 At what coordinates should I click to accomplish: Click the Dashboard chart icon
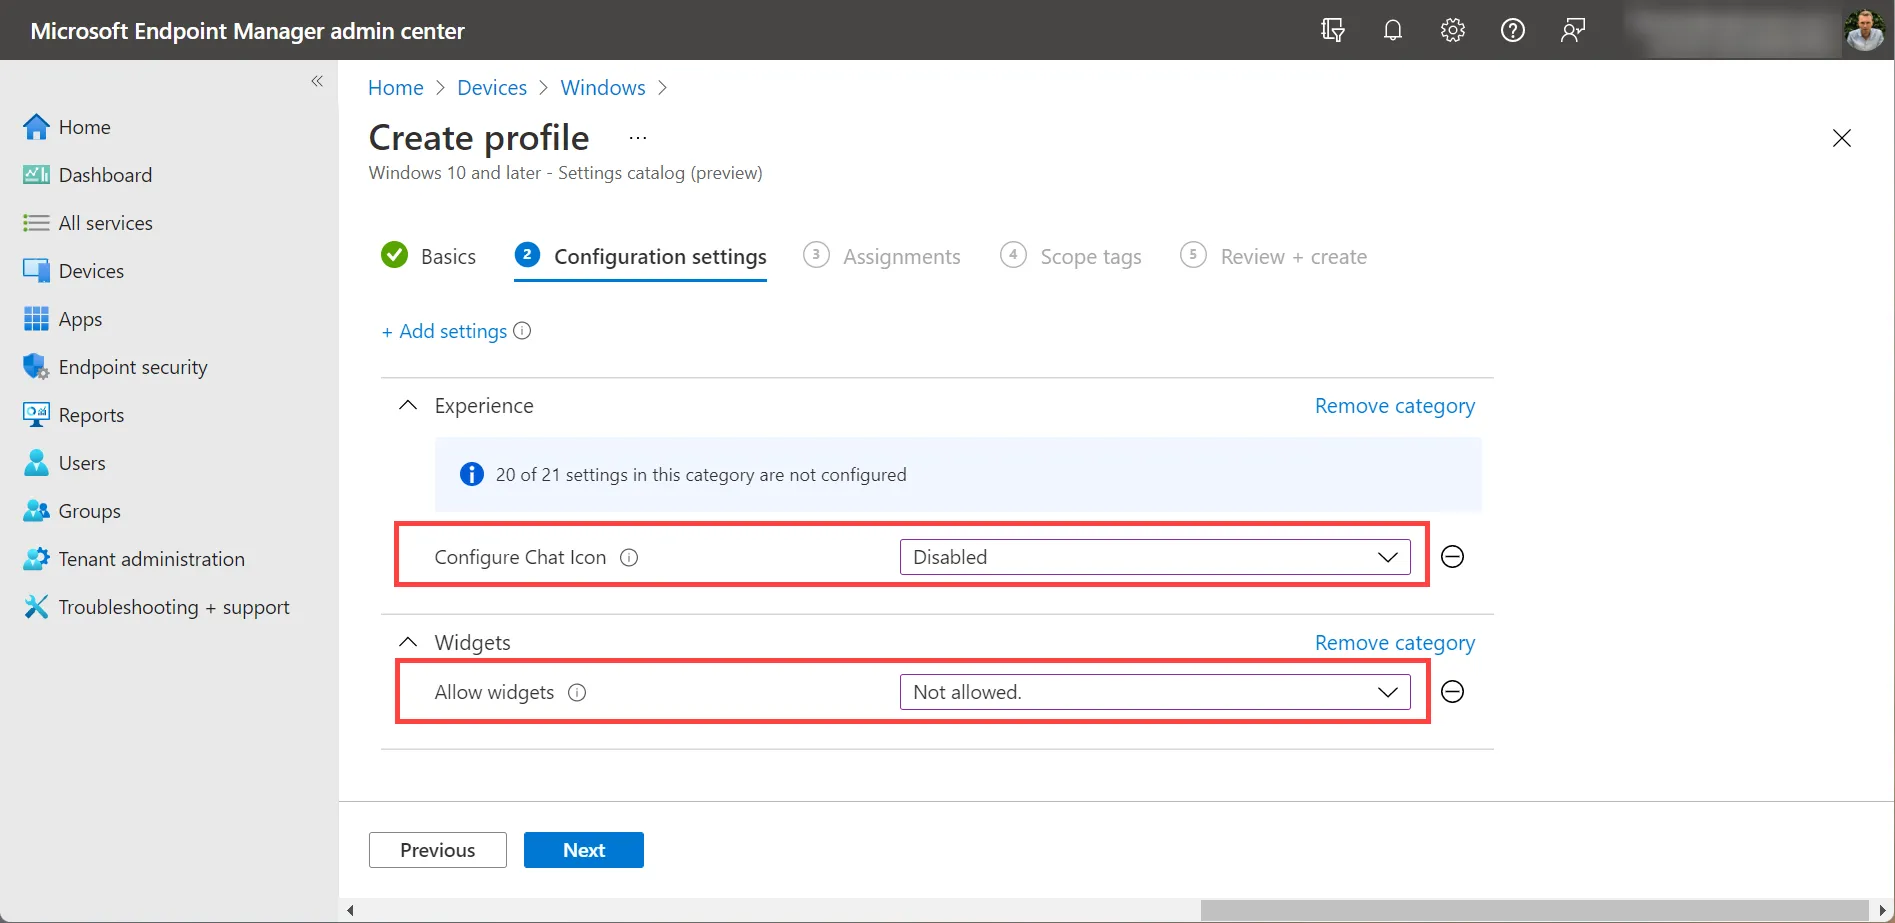[x=36, y=175]
